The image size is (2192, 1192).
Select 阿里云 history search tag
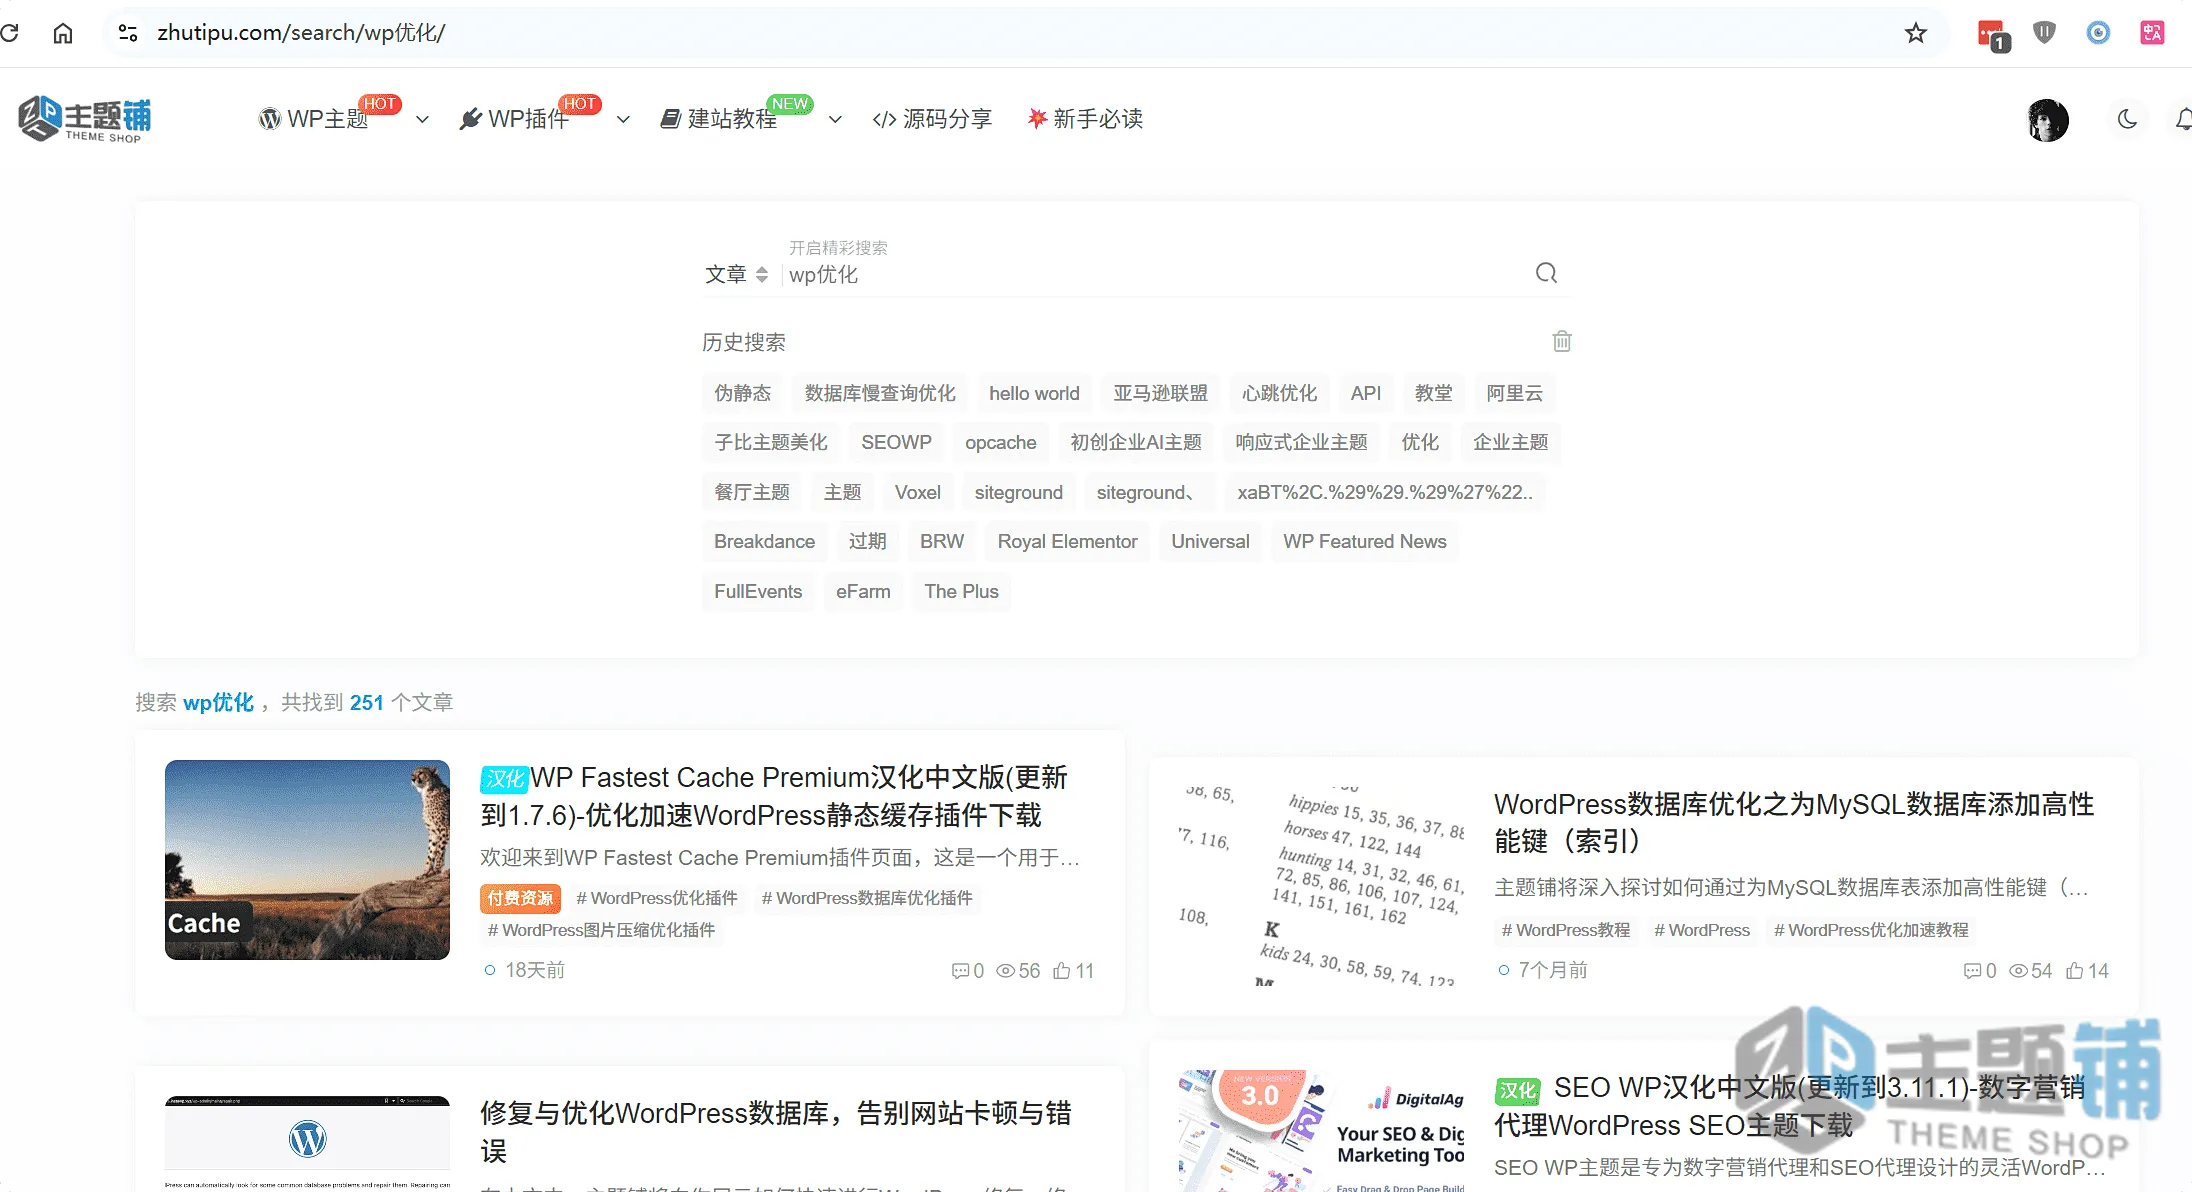[x=1514, y=393]
